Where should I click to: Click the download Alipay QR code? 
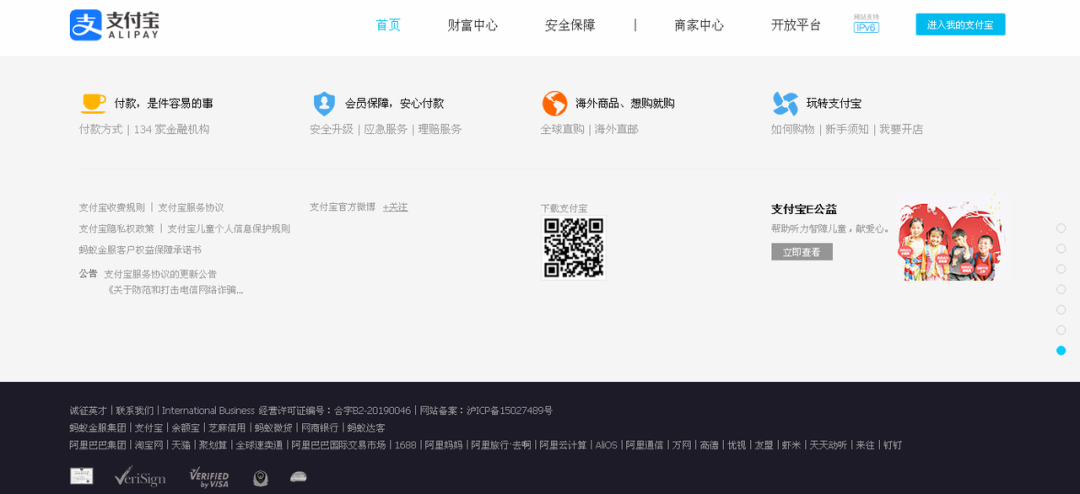point(573,248)
